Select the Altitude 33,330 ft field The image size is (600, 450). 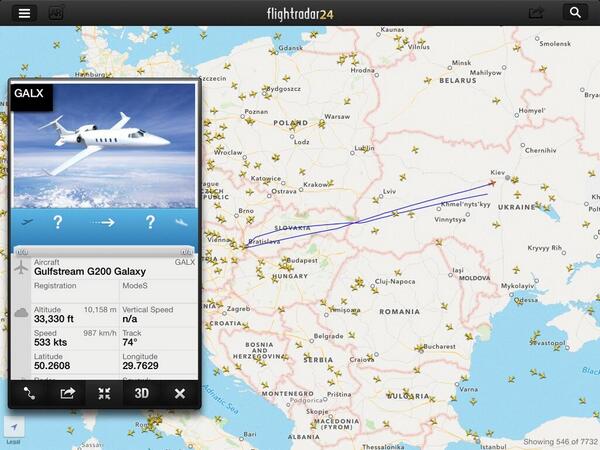coord(75,315)
